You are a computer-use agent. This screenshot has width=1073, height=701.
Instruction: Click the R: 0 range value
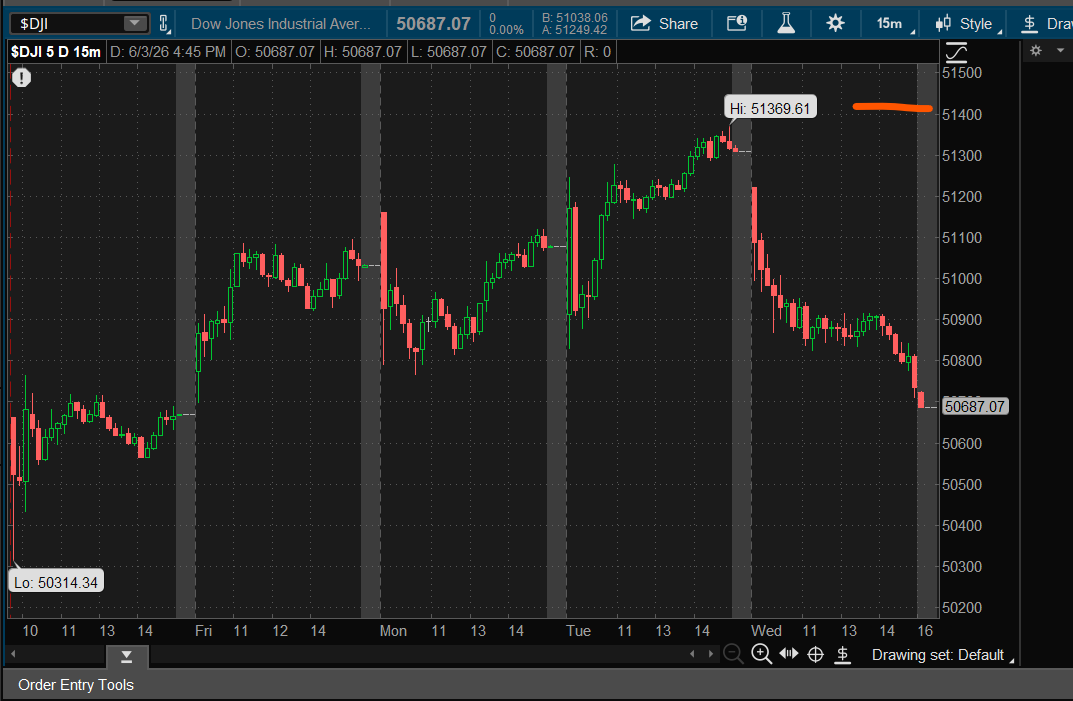(597, 52)
